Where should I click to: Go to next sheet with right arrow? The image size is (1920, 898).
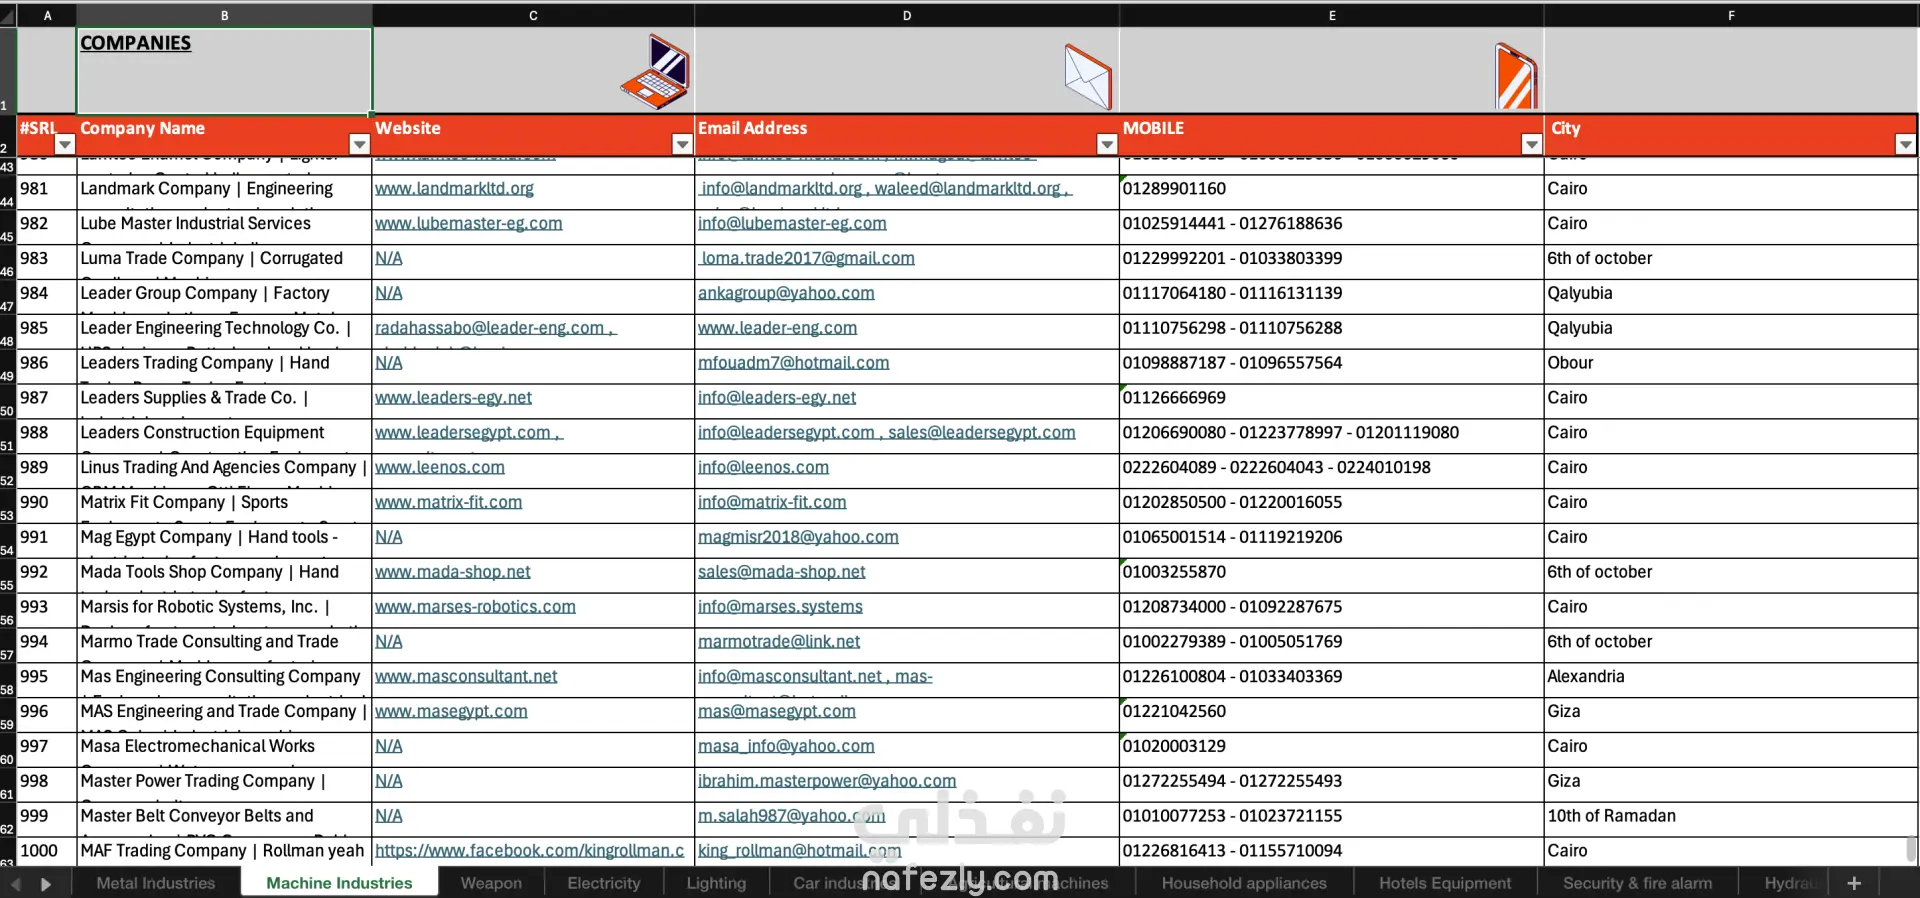[46, 884]
